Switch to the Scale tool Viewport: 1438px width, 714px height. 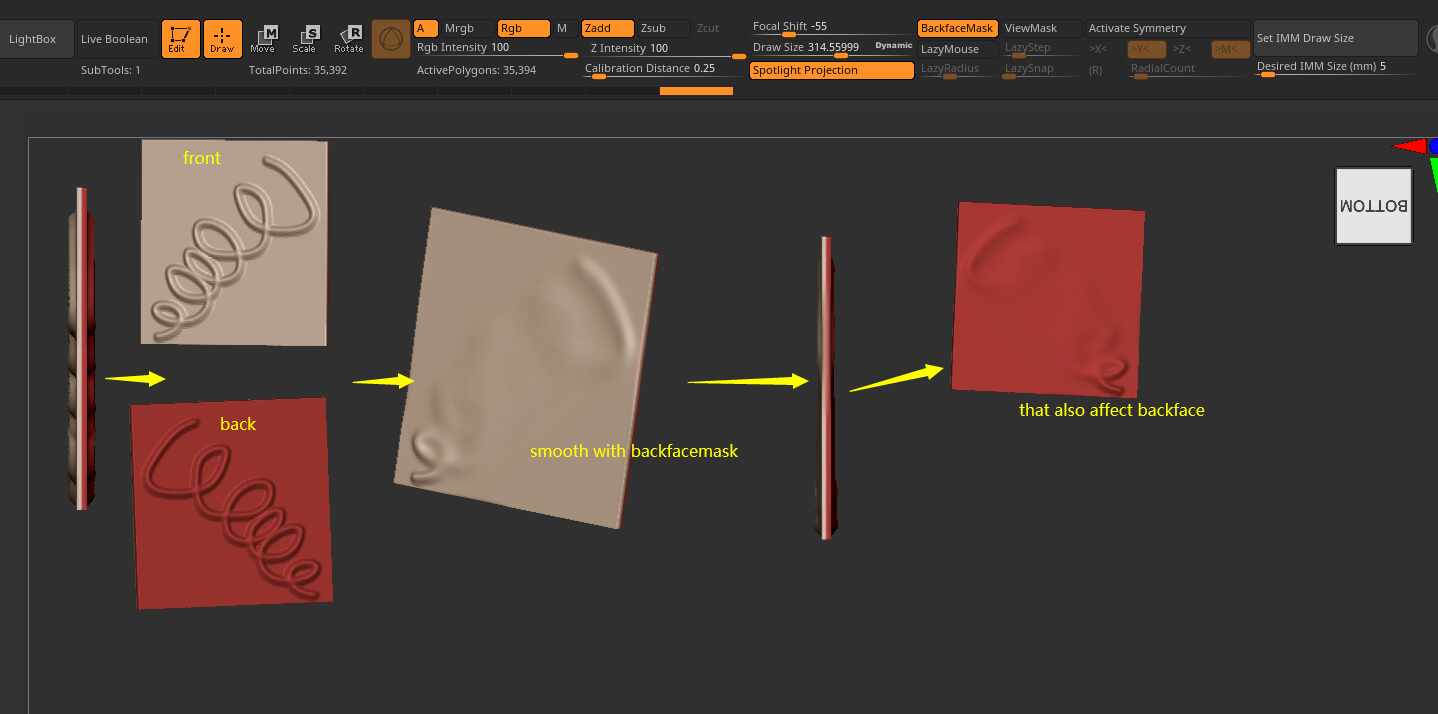[305, 39]
